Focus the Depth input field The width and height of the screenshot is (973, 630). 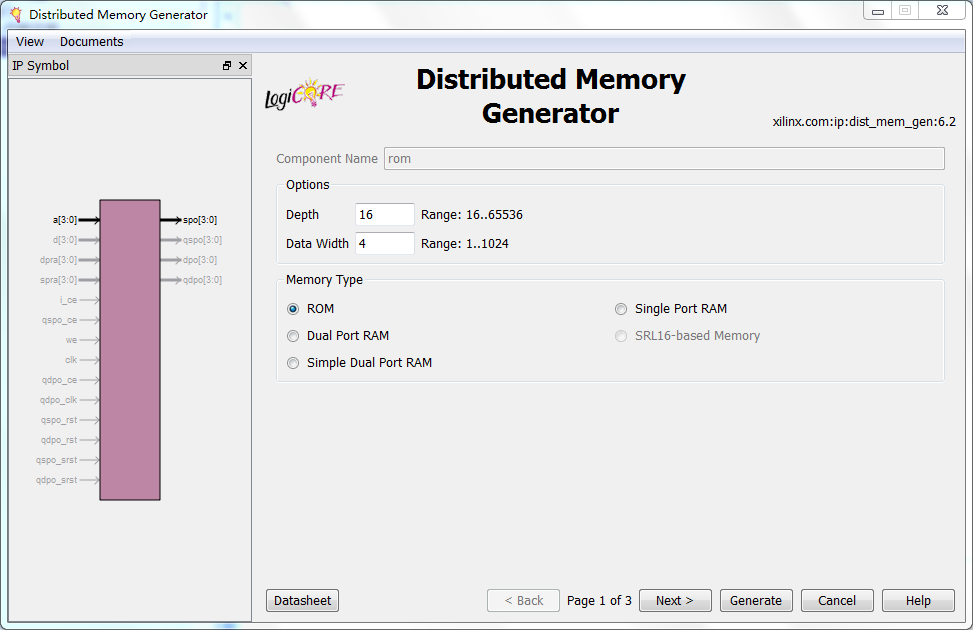point(385,214)
